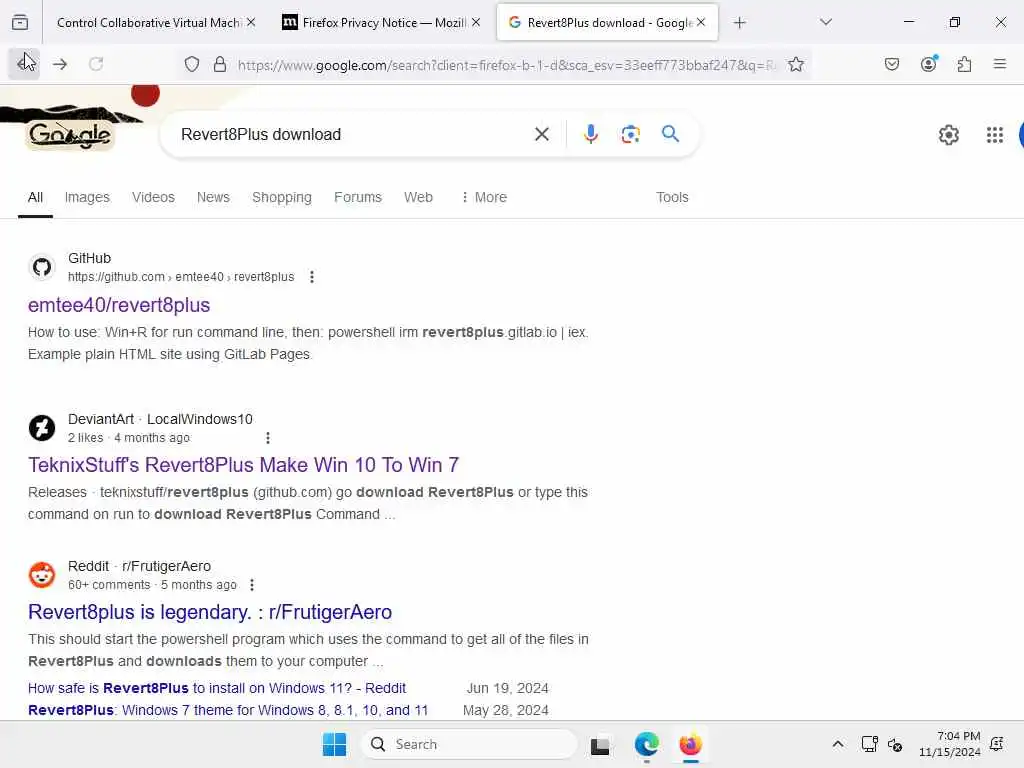Switch to Control Collaborative Virtual Machine tab
The image size is (1024, 768).
pos(148,23)
